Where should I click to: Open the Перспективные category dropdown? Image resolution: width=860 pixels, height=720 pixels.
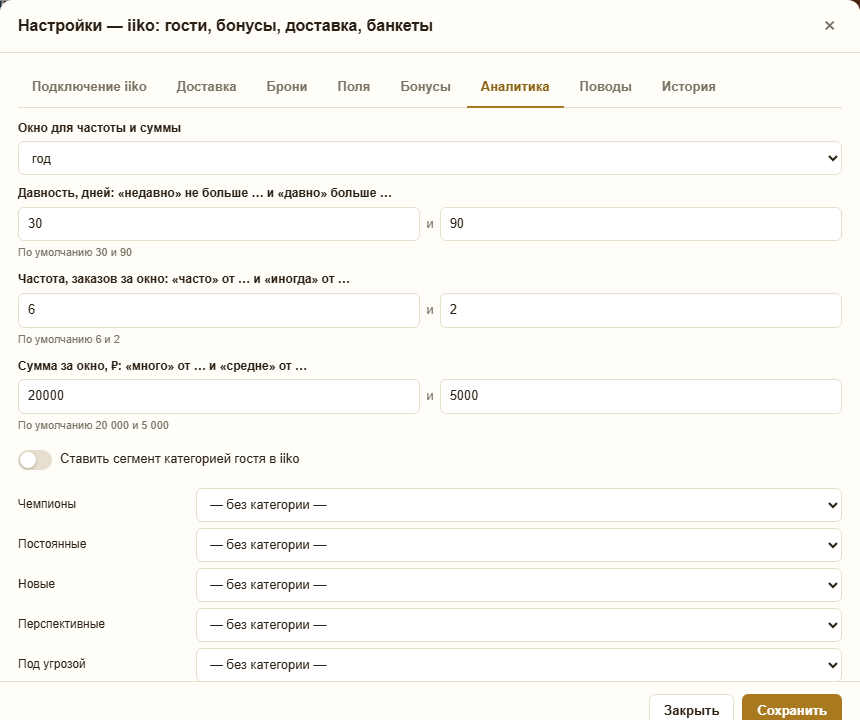tap(518, 625)
